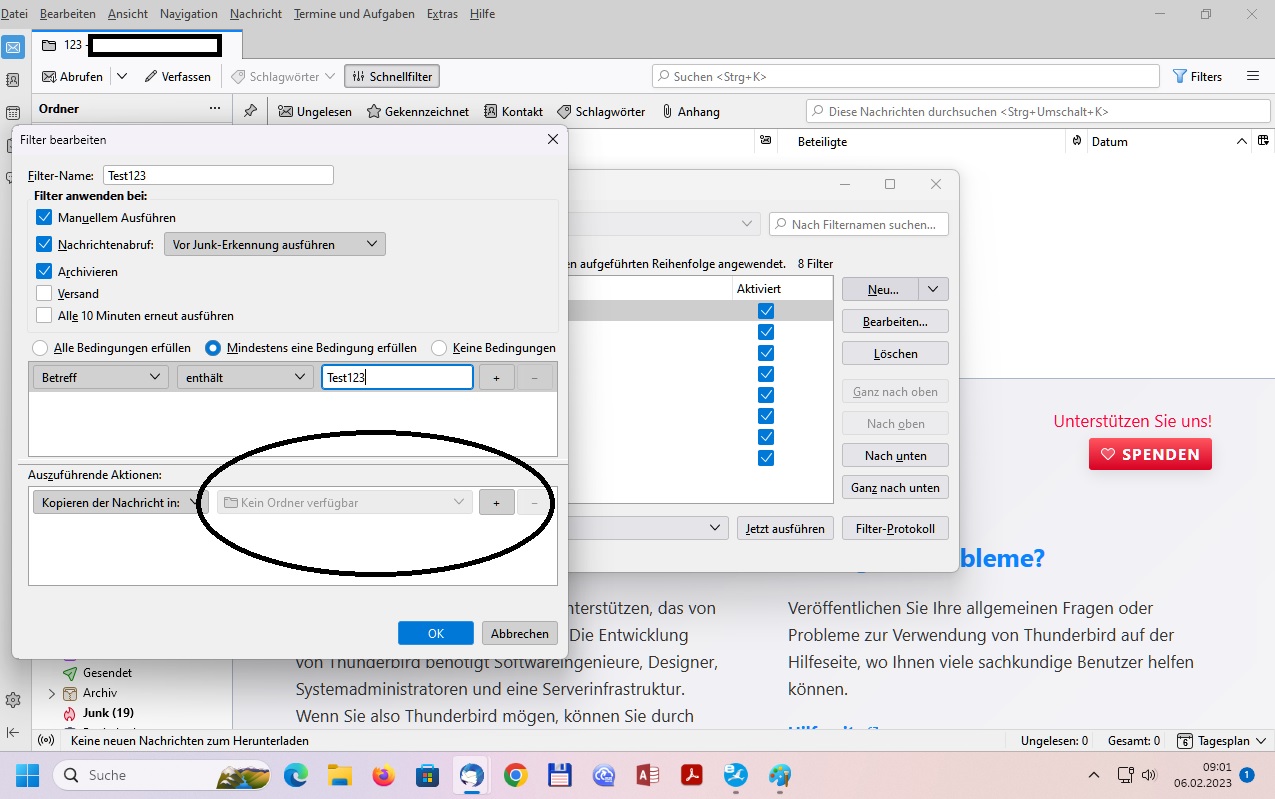Enable the Versand checkbox

[44, 293]
